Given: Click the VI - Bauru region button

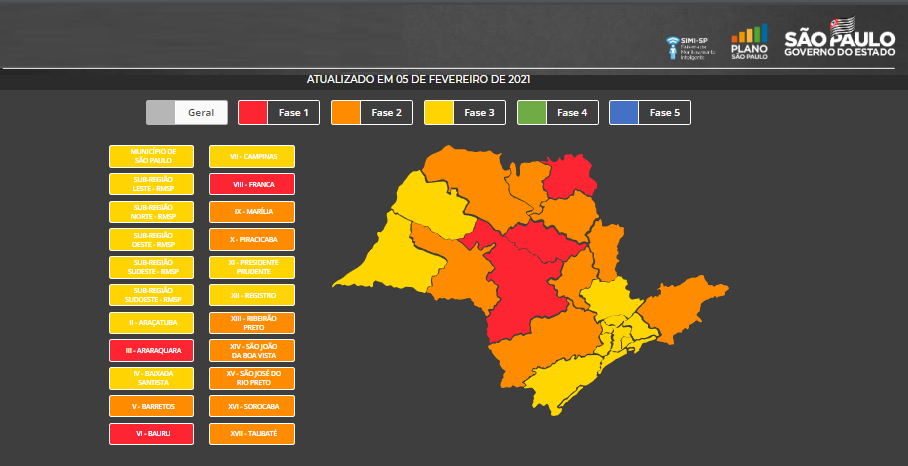Looking at the screenshot, I should click(152, 434).
